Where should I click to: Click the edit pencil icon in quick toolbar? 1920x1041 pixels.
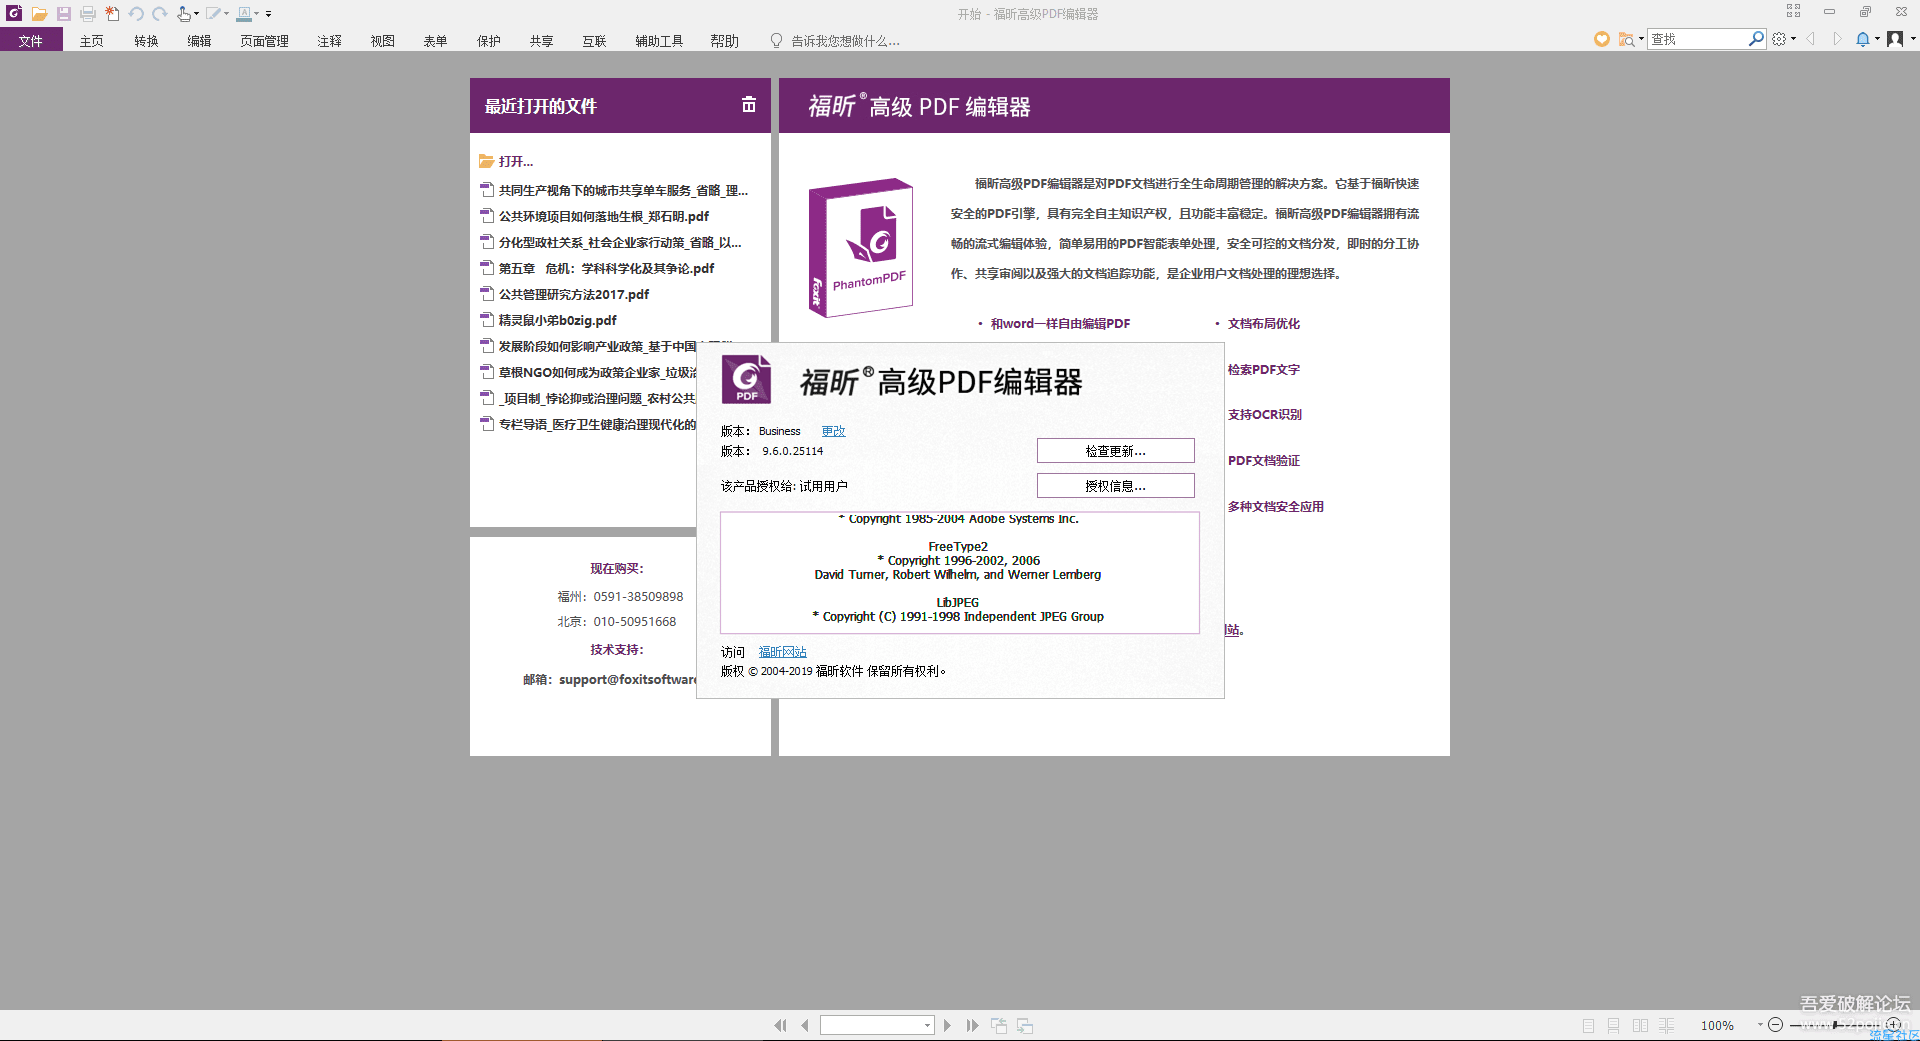click(213, 14)
